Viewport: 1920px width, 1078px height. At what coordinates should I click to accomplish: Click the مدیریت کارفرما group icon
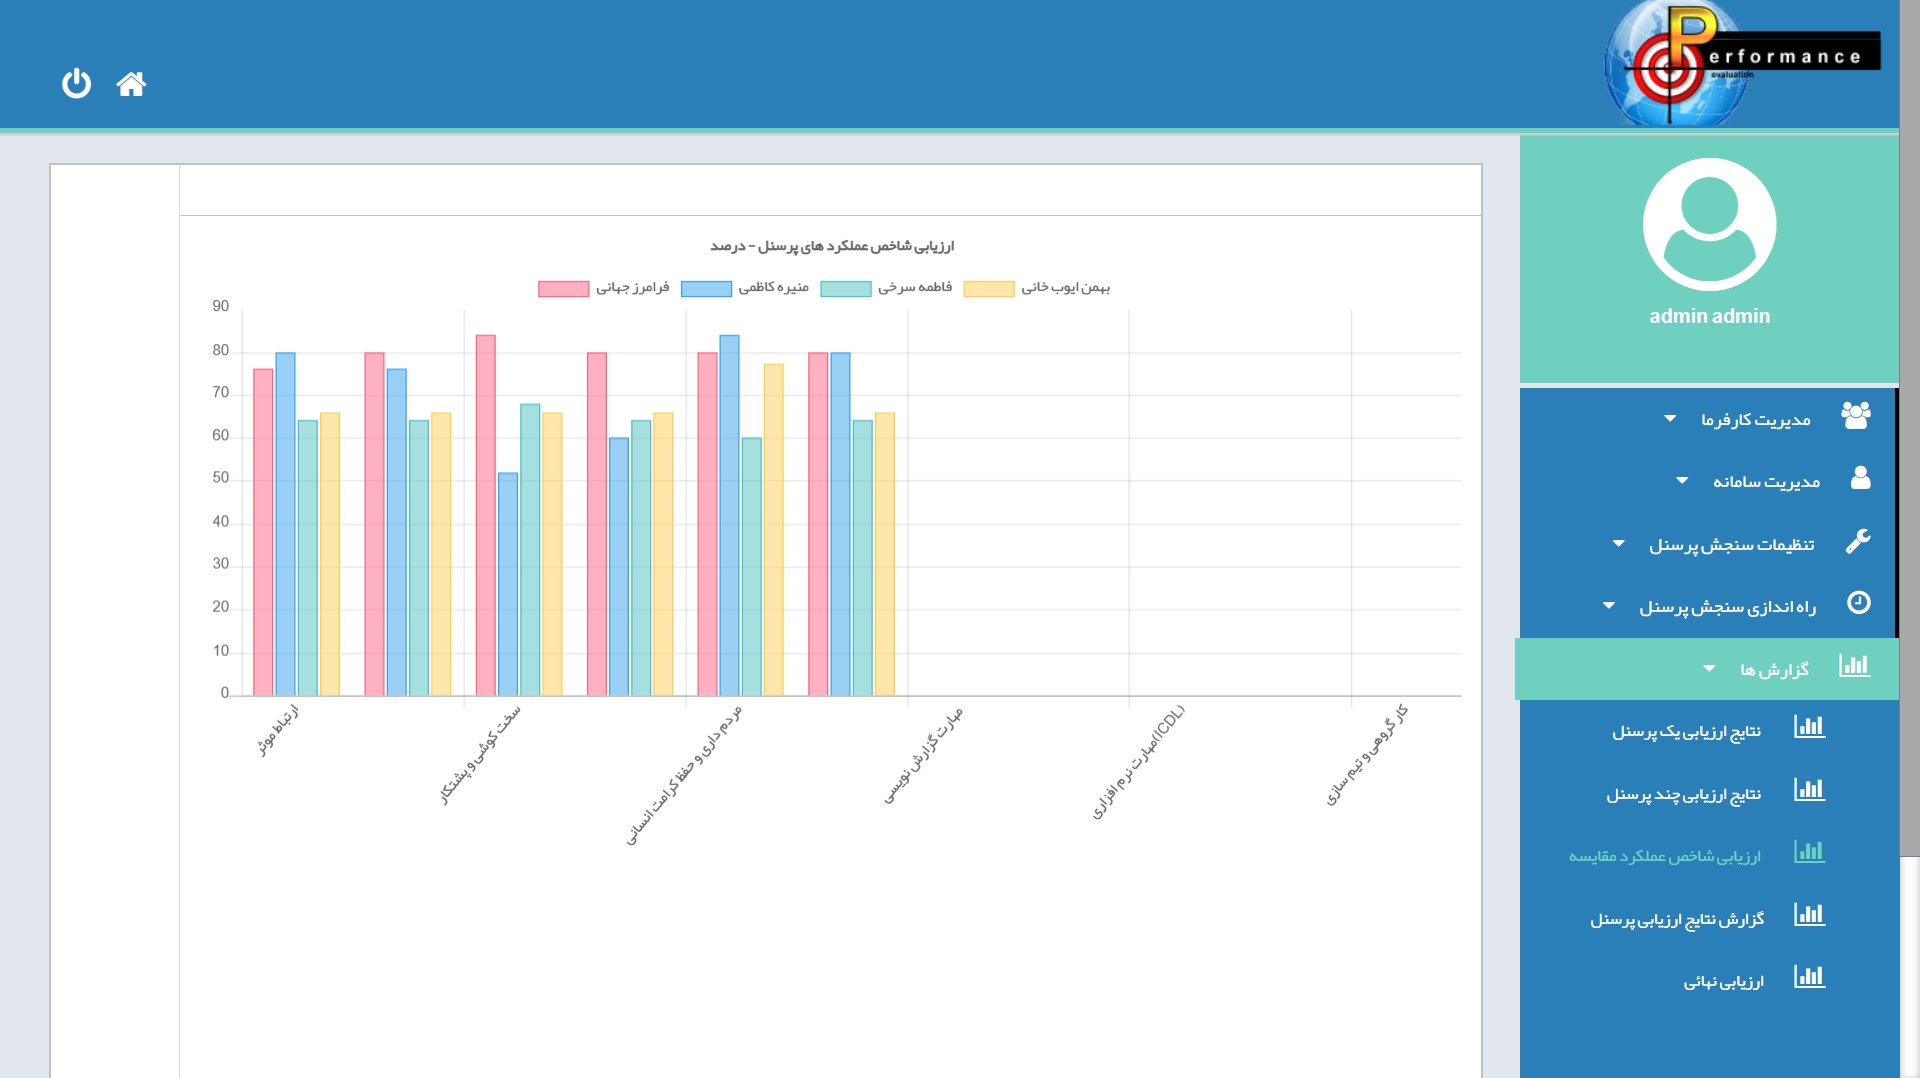[1856, 416]
